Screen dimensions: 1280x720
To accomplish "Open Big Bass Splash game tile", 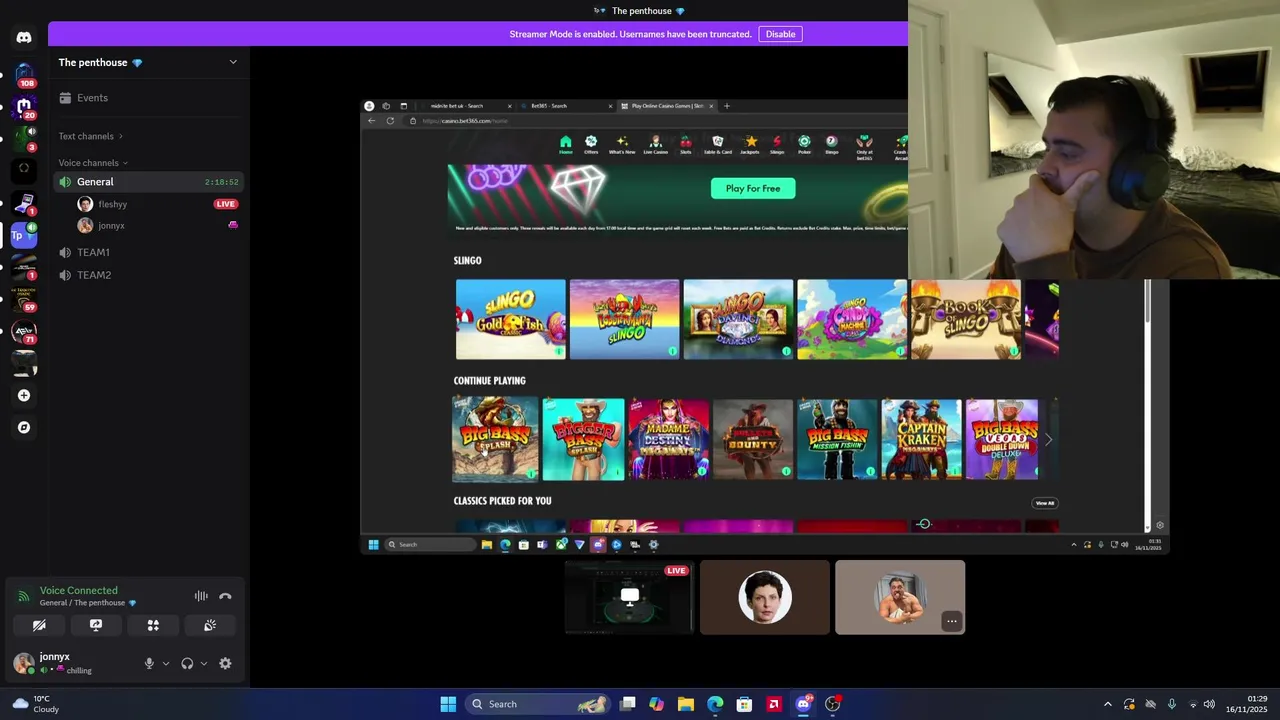I will pos(495,439).
